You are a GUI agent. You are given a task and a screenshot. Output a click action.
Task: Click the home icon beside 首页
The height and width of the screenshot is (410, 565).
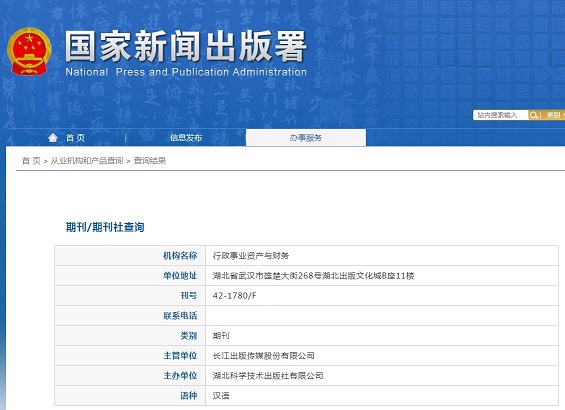coord(53,138)
